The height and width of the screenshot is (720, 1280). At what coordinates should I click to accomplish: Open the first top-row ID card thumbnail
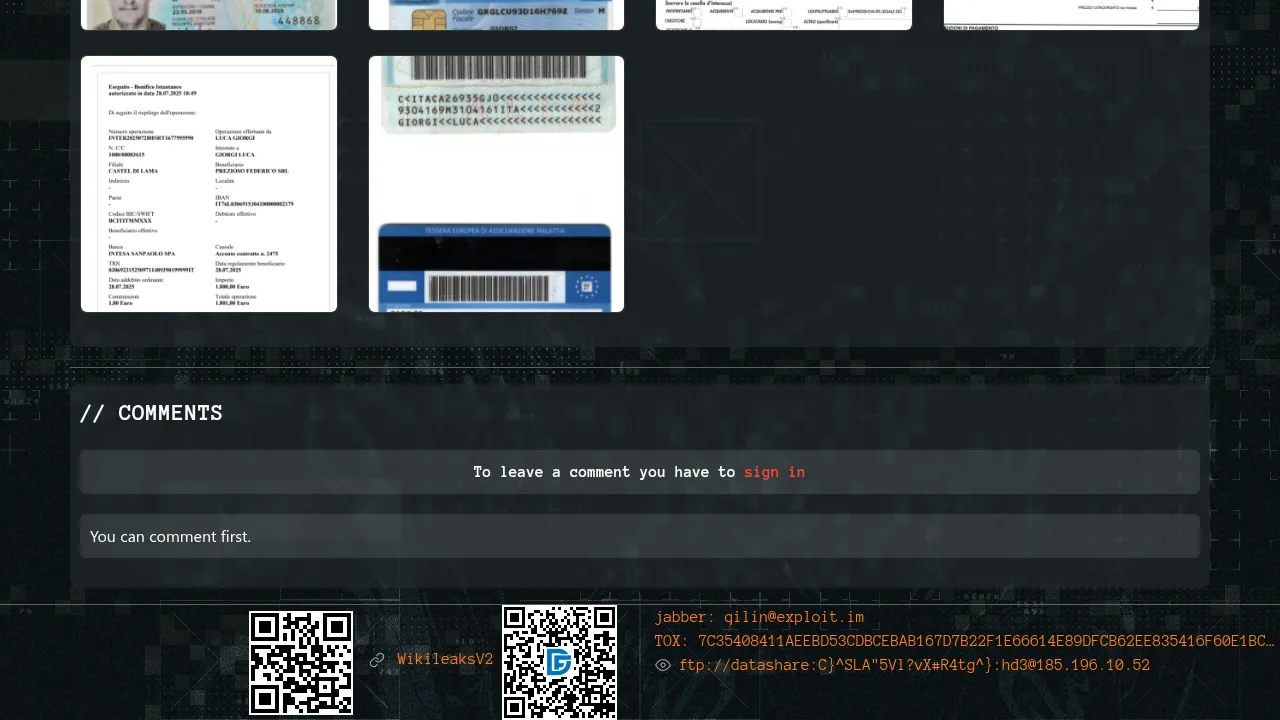(x=209, y=14)
